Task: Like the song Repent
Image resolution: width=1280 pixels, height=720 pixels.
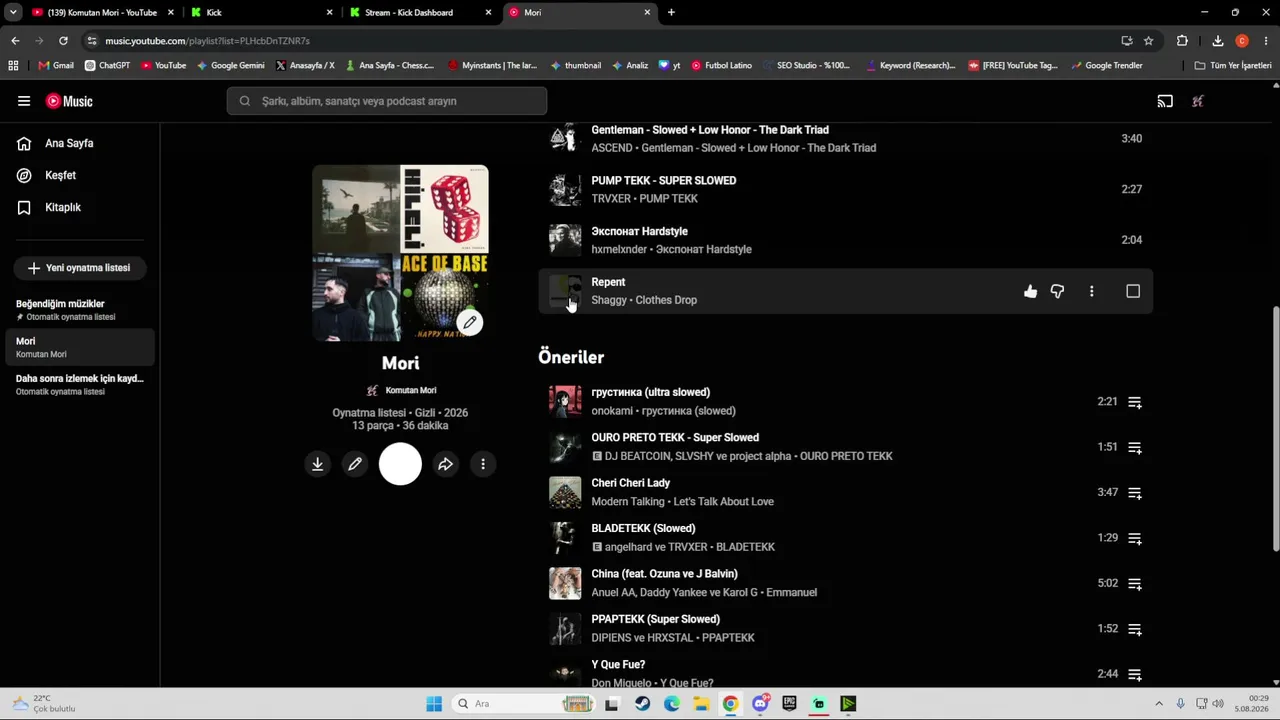Action: point(1030,291)
